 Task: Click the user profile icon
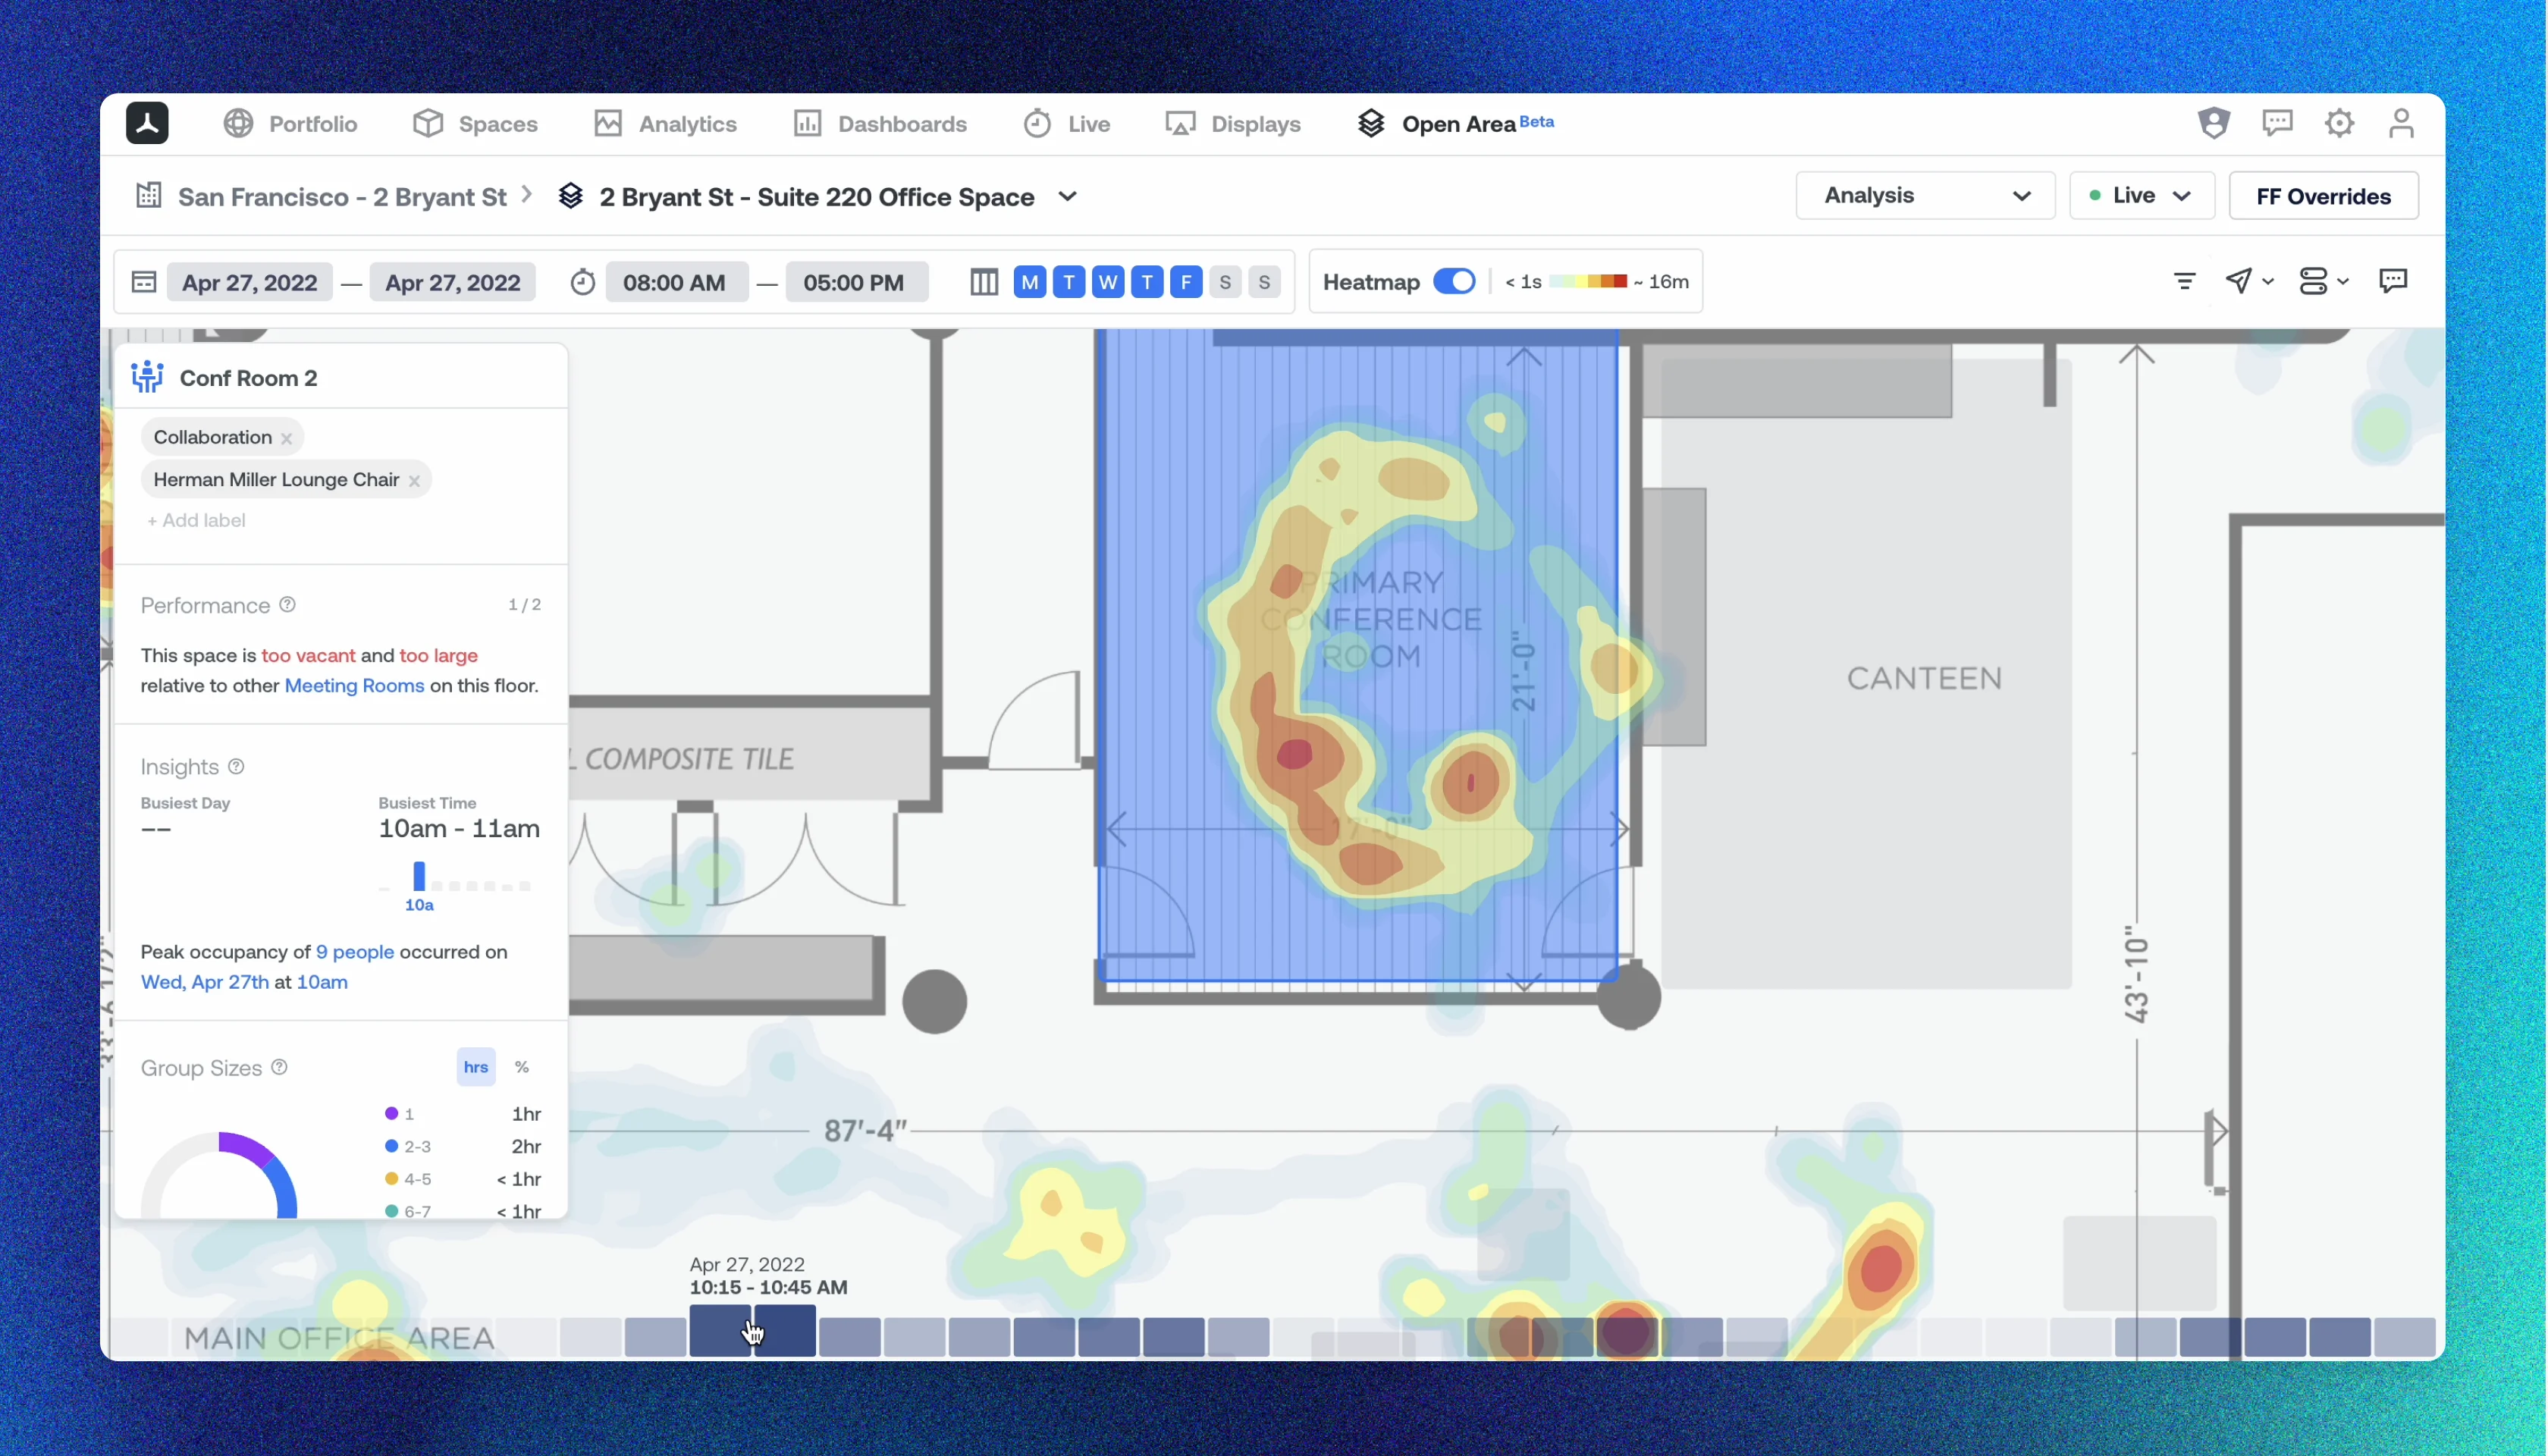pos(2401,124)
